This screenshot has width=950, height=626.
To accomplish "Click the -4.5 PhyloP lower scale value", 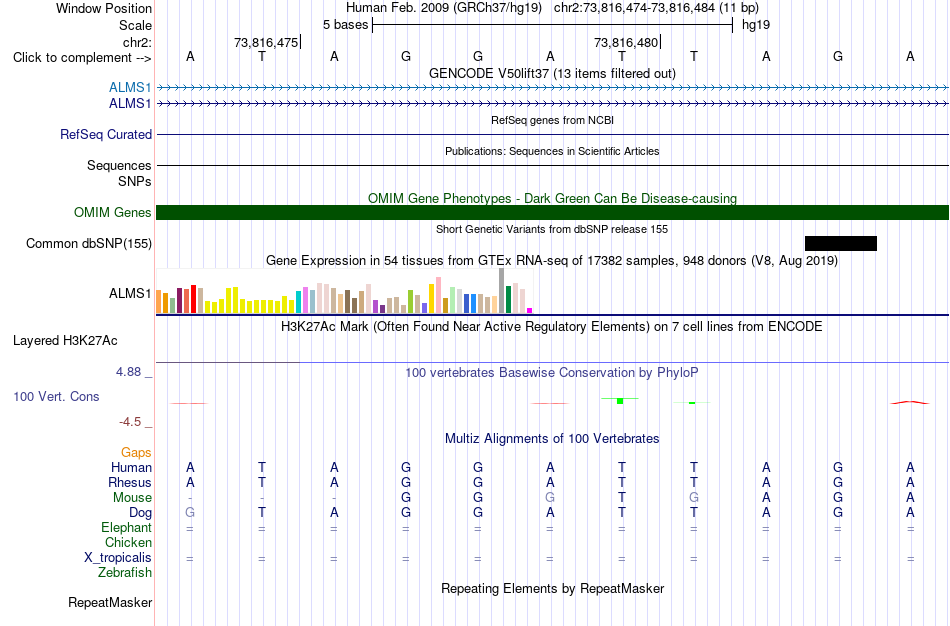I will [x=130, y=422].
